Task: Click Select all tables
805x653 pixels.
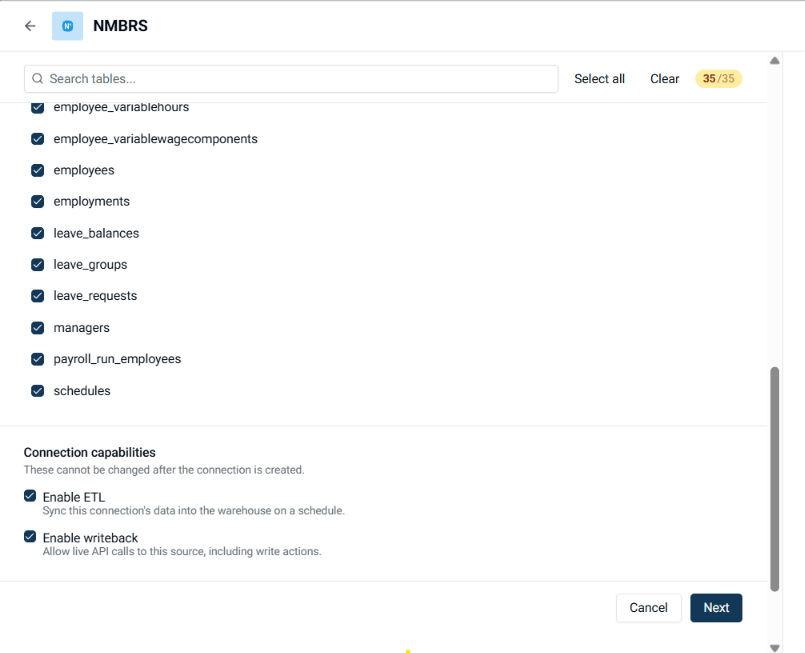Action: pyautogui.click(x=599, y=79)
